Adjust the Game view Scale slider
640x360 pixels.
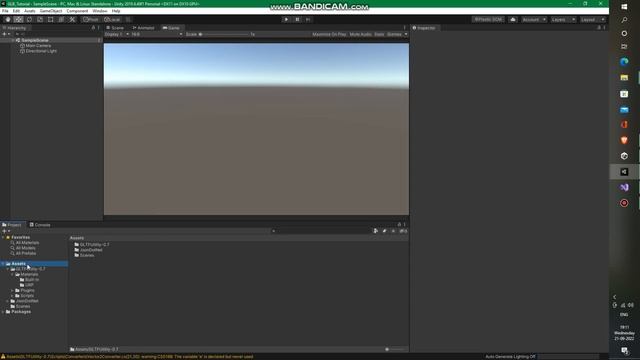tap(224, 34)
